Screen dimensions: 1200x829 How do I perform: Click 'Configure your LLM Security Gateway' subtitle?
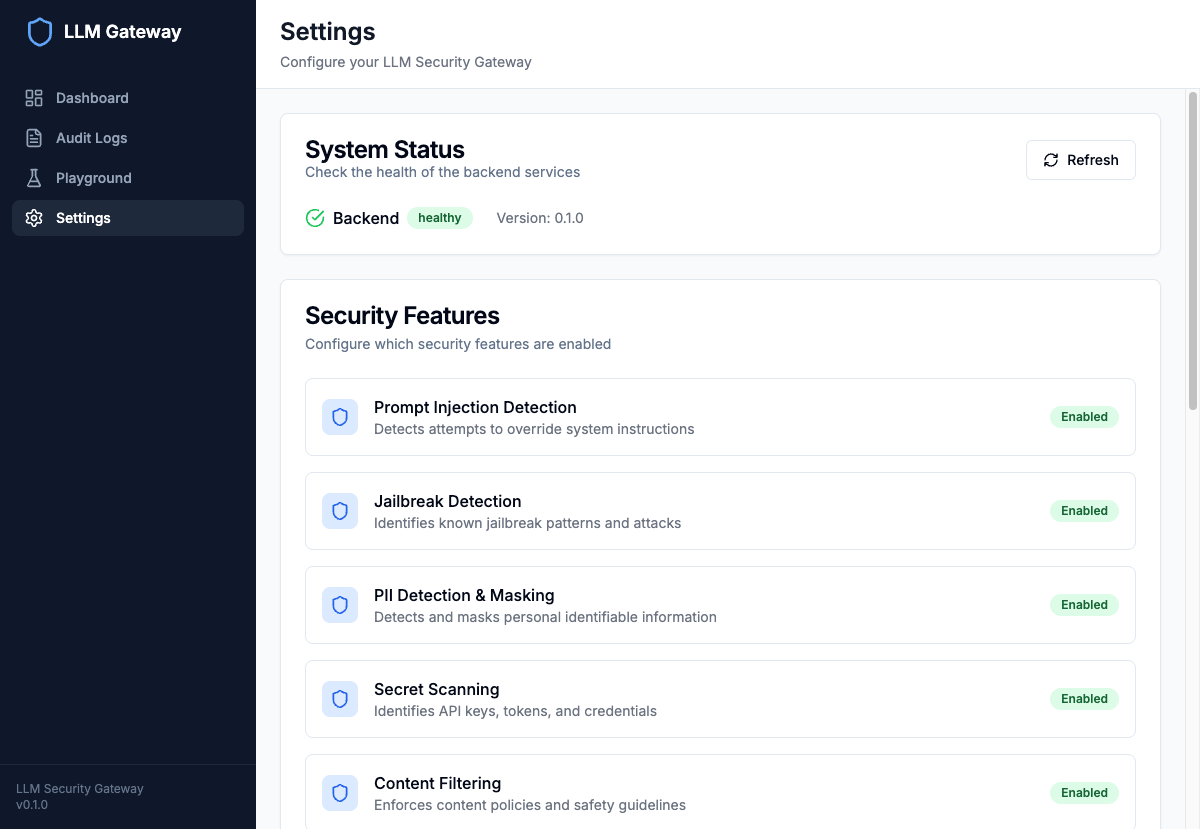click(406, 62)
